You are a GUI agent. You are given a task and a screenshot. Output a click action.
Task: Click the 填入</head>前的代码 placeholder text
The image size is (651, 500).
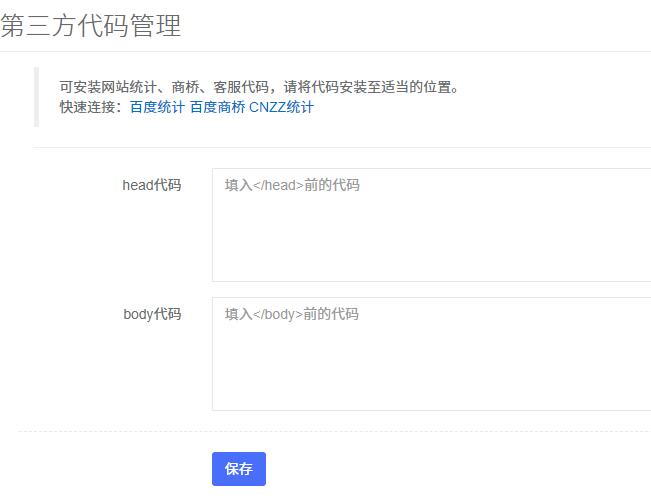point(292,185)
